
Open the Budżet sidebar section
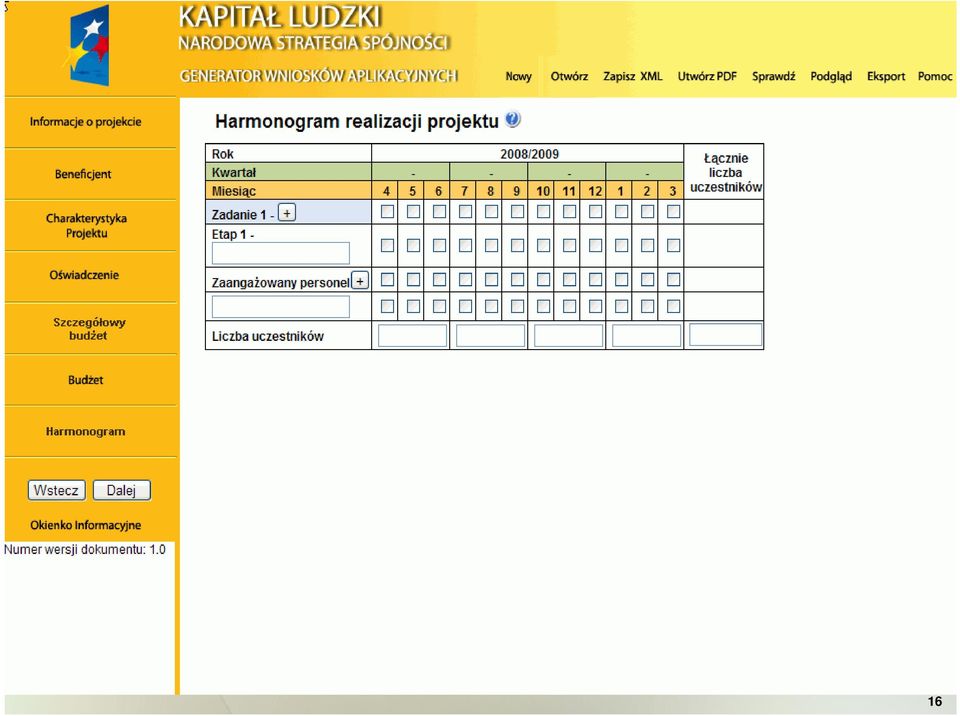click(x=86, y=380)
